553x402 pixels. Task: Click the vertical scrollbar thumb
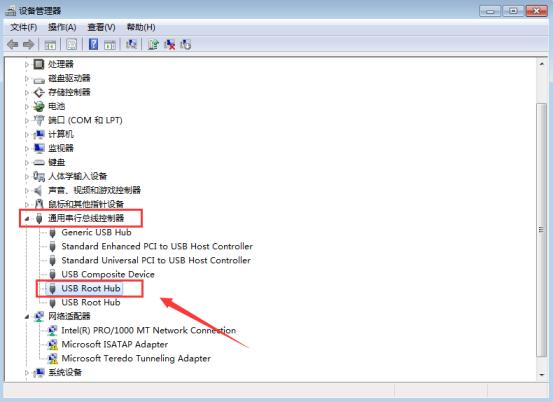pos(541,230)
